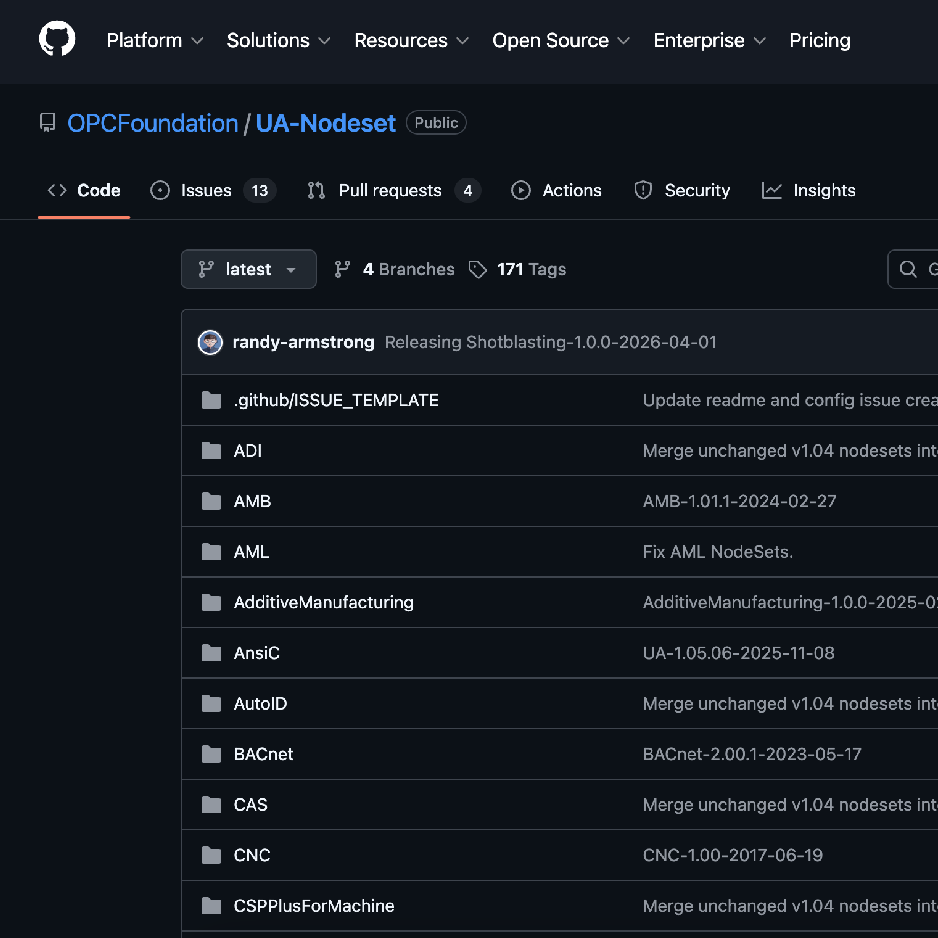Click the shield icon on Security tab
This screenshot has width=938, height=938.
[641, 190]
